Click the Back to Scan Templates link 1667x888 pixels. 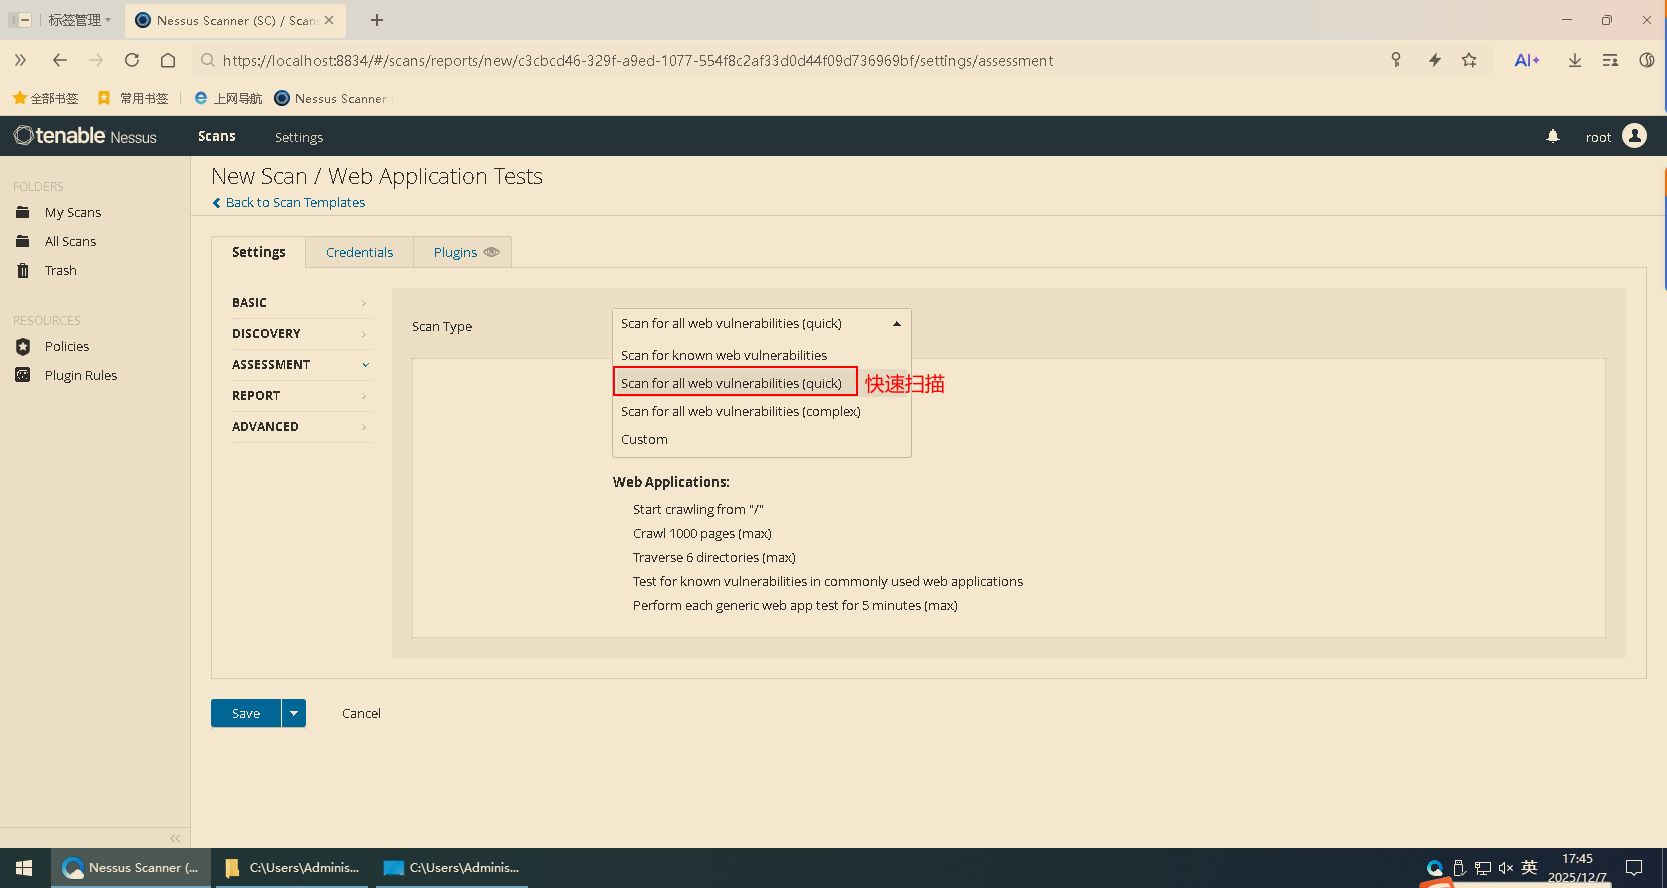[295, 203]
